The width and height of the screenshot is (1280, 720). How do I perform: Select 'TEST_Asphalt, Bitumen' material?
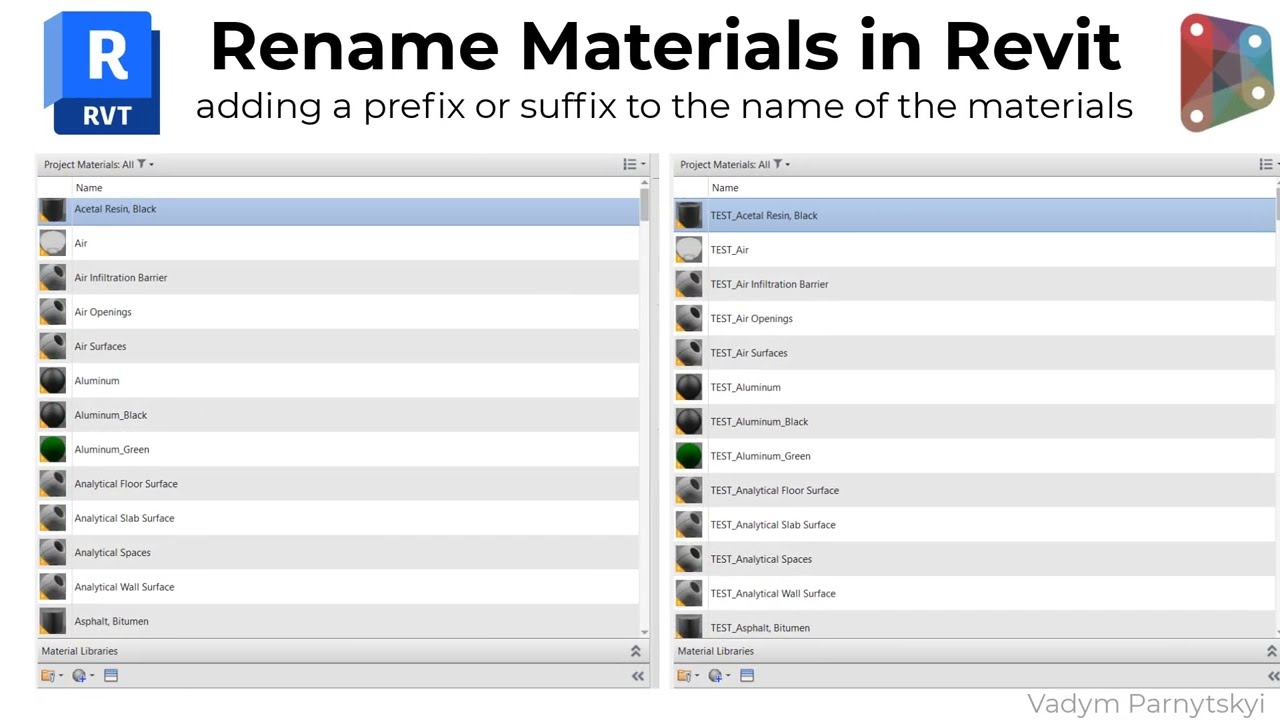click(975, 626)
